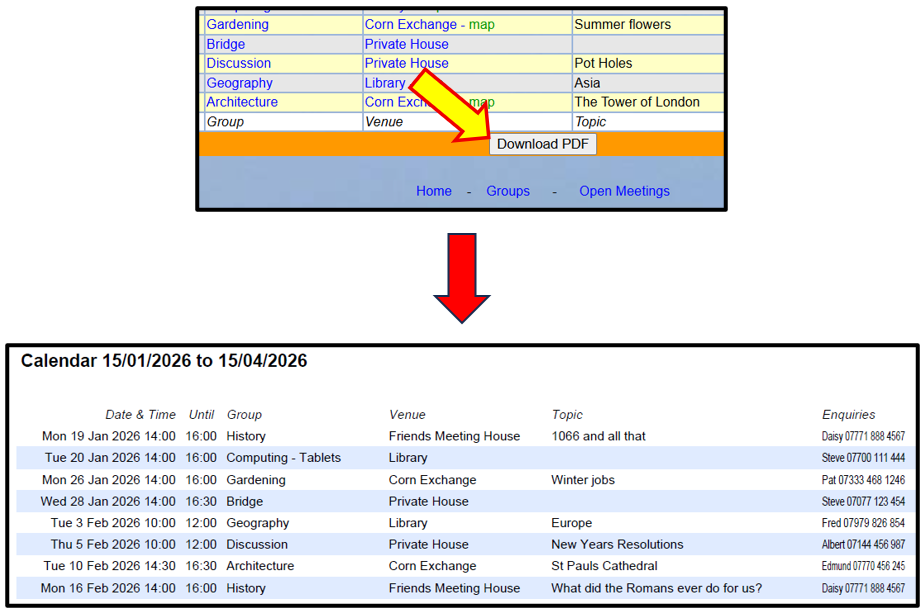This screenshot has height=612, width=923.
Task: Click 'St Pauls Cathedral' topic
Action: pos(604,566)
